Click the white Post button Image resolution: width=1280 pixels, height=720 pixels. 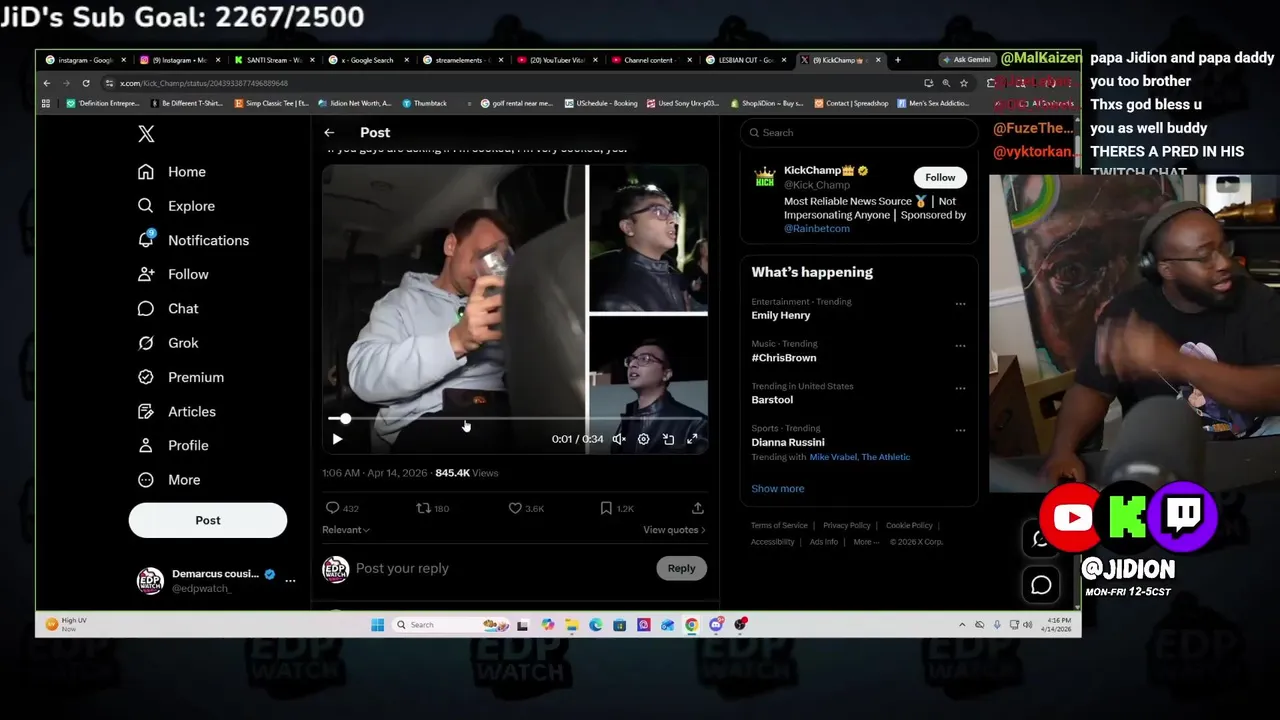coord(208,520)
